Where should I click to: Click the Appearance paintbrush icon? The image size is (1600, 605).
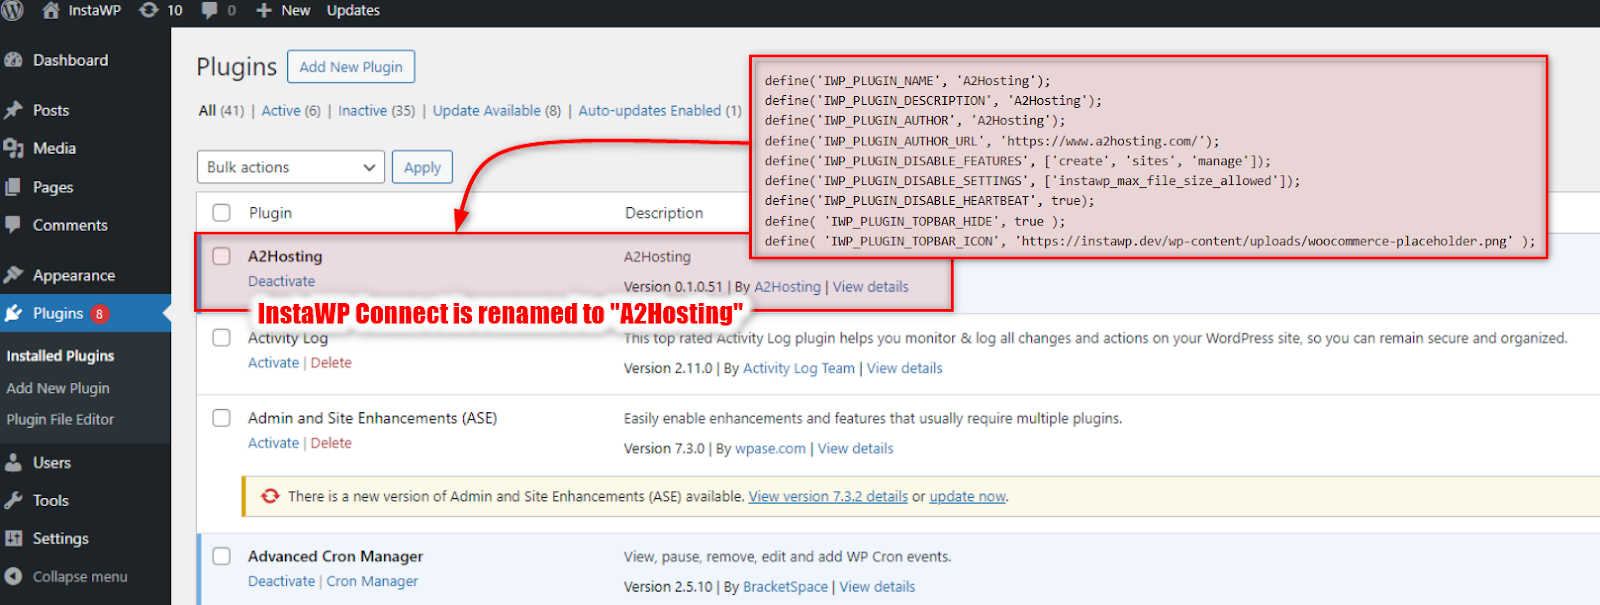click(x=14, y=275)
